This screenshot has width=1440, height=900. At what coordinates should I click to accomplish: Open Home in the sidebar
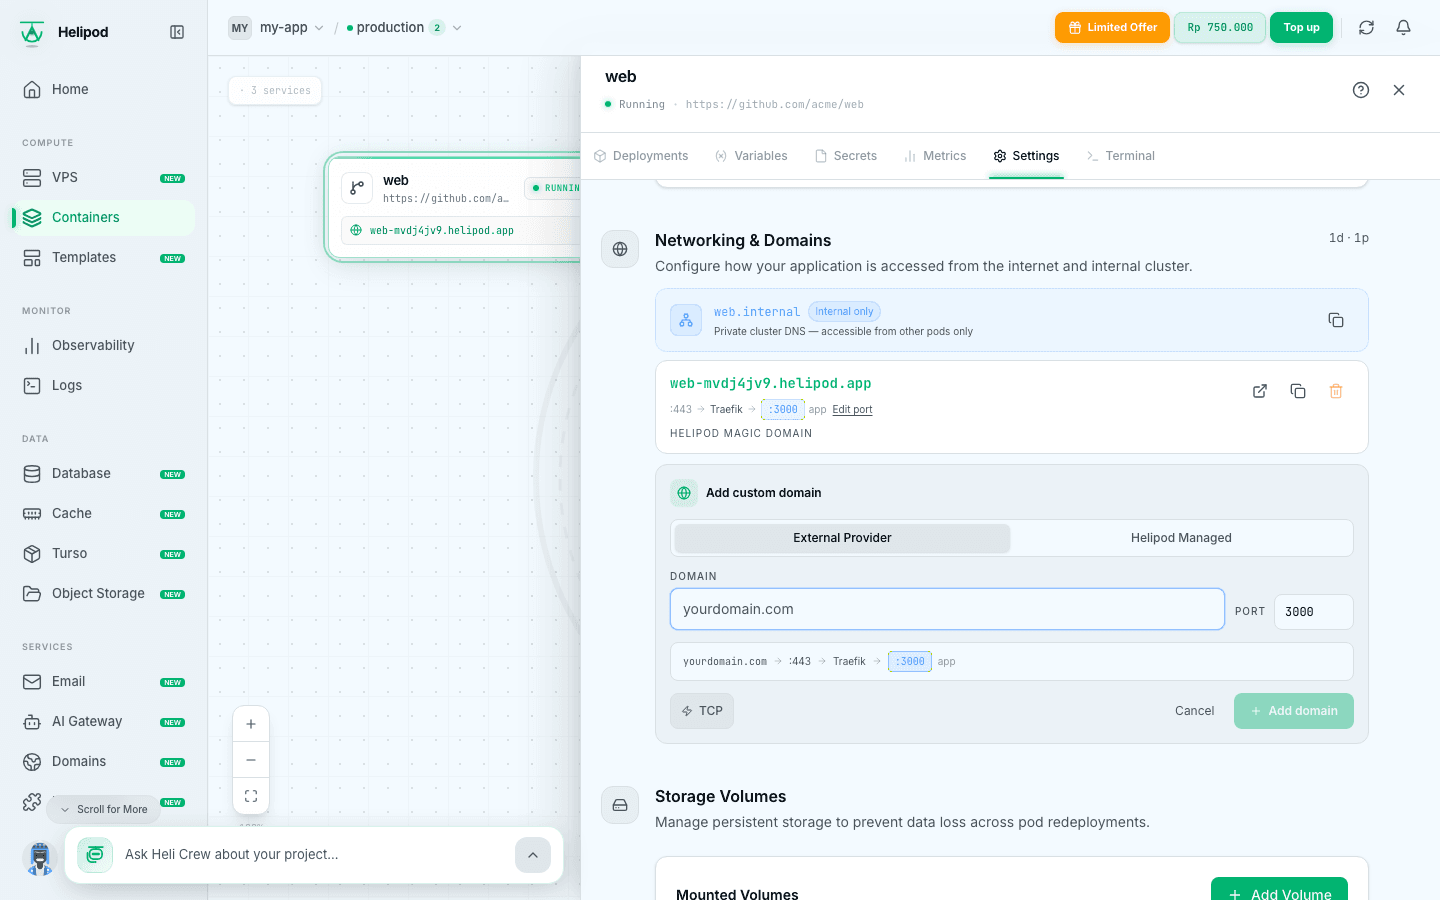coord(104,89)
